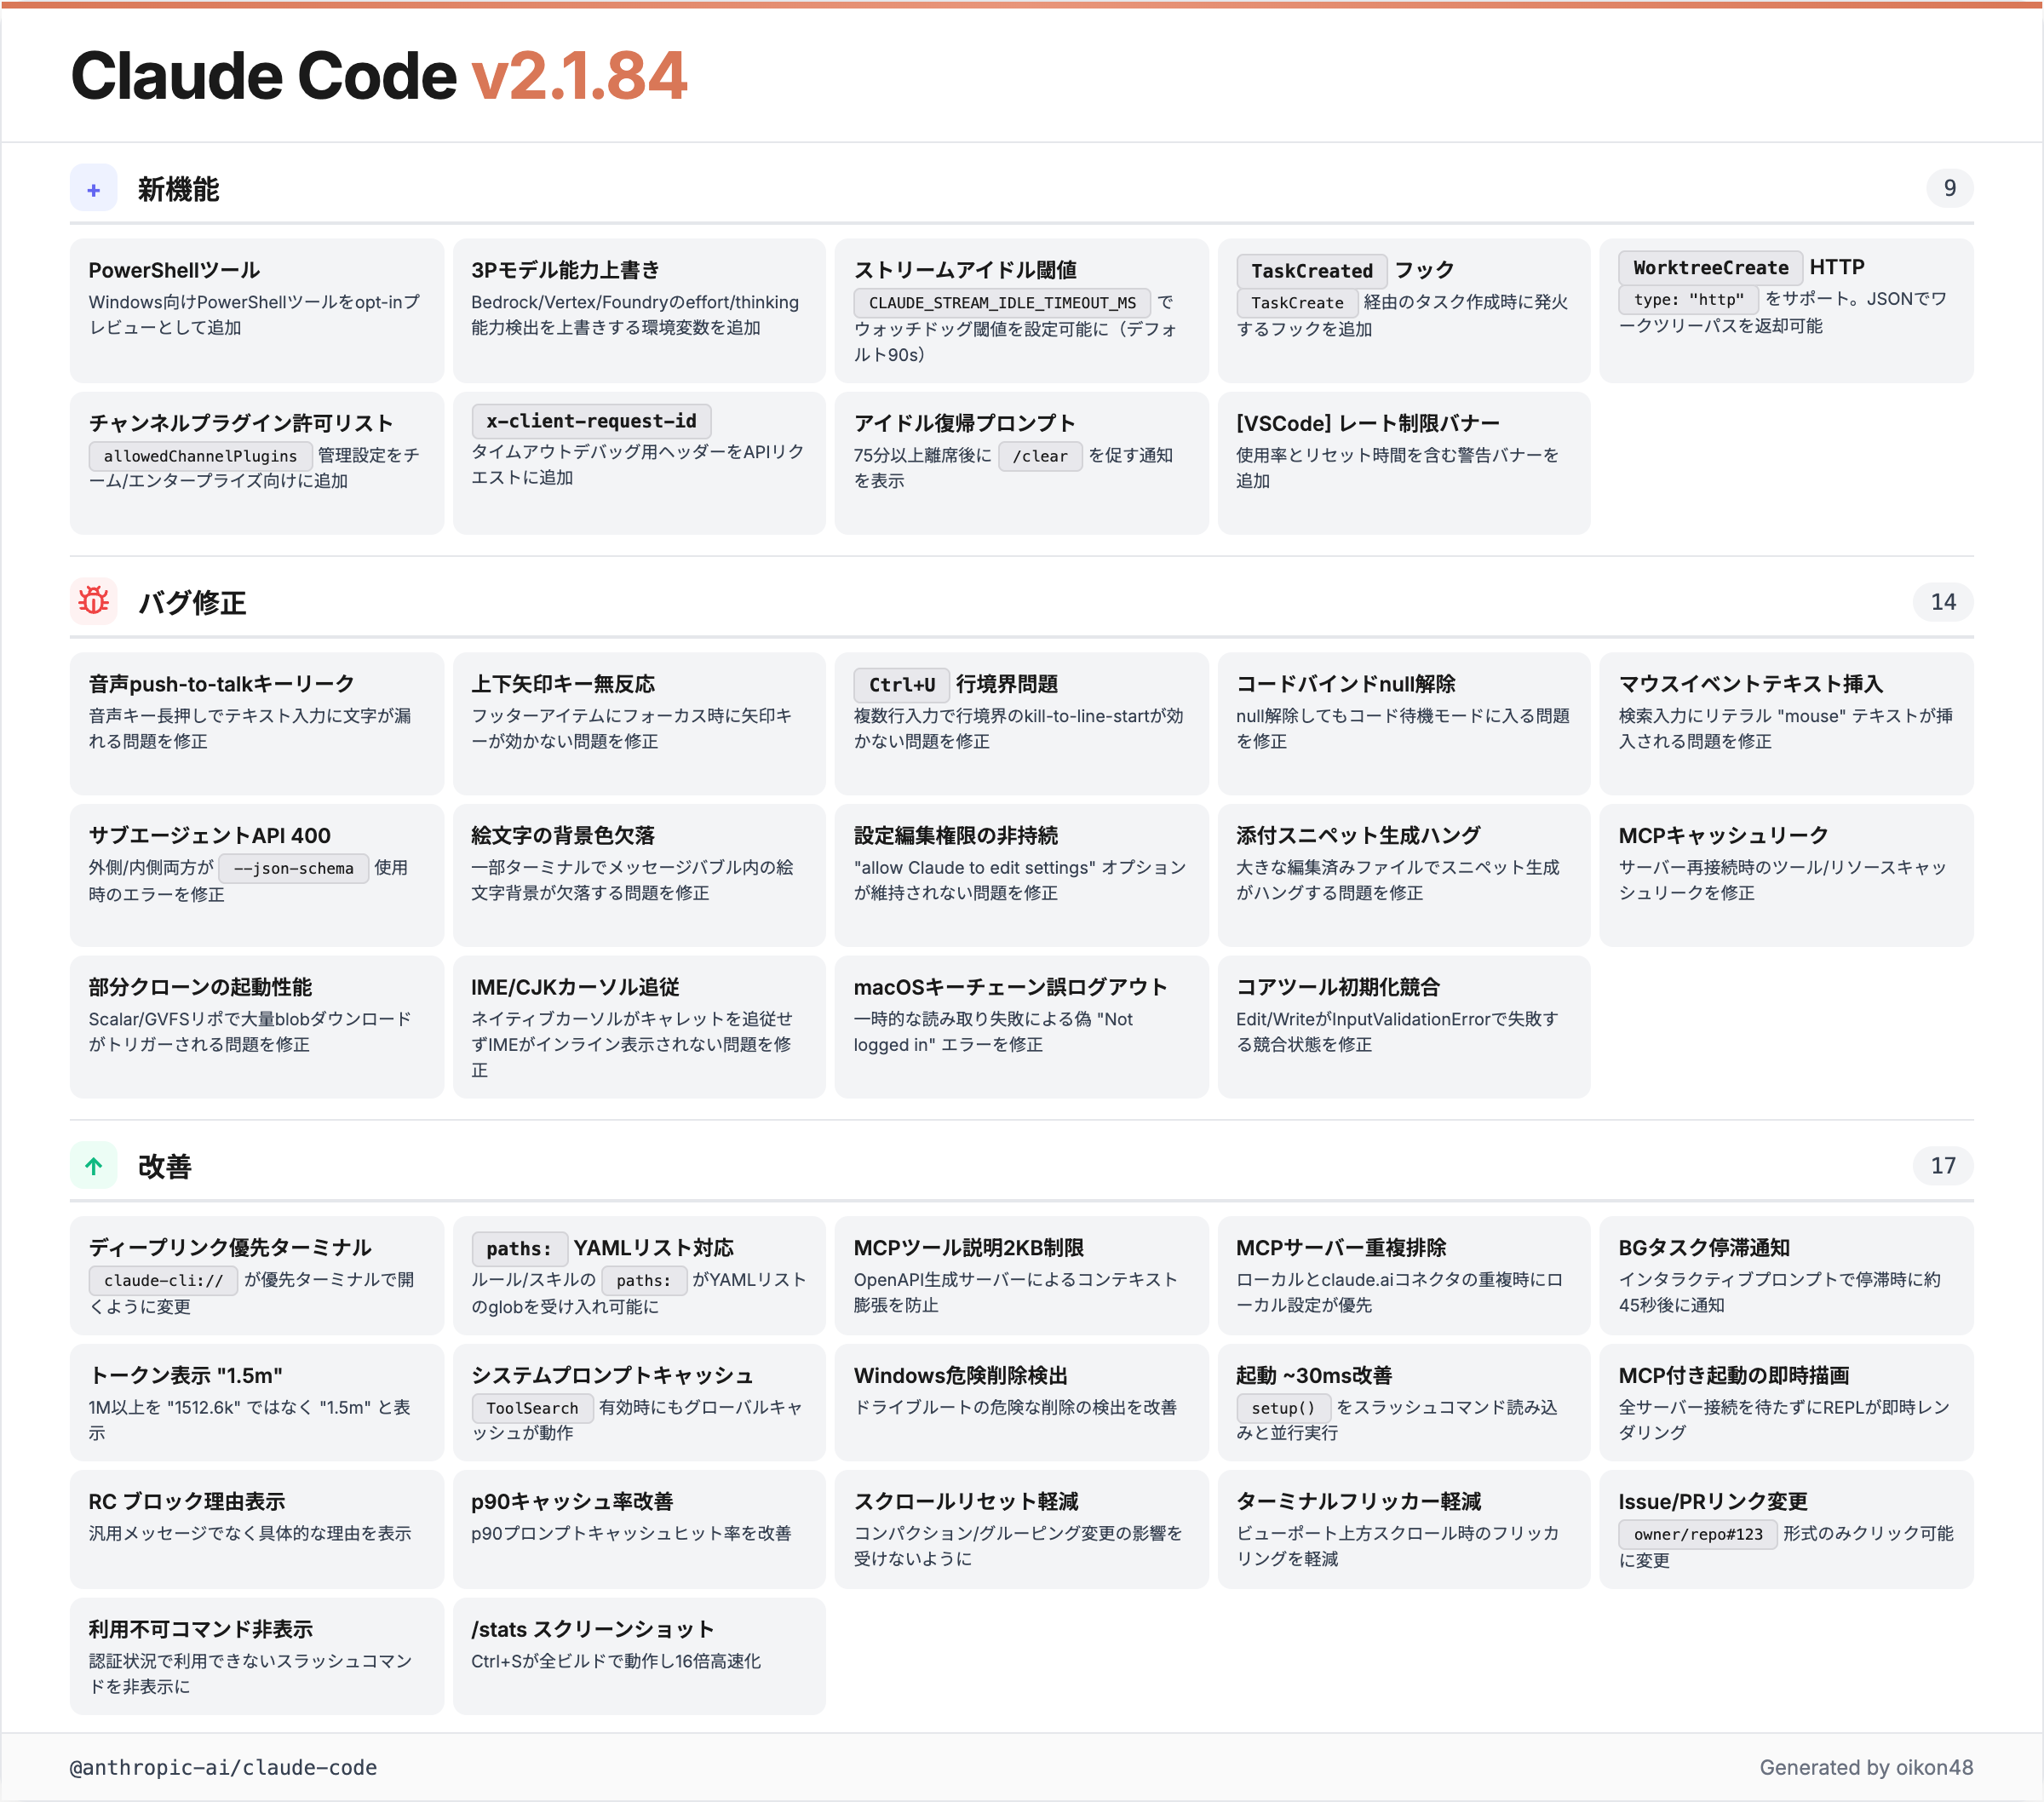This screenshot has width=2044, height=1802.
Task: Open the "3Pモデル能力上書き" card title
Action: point(565,270)
